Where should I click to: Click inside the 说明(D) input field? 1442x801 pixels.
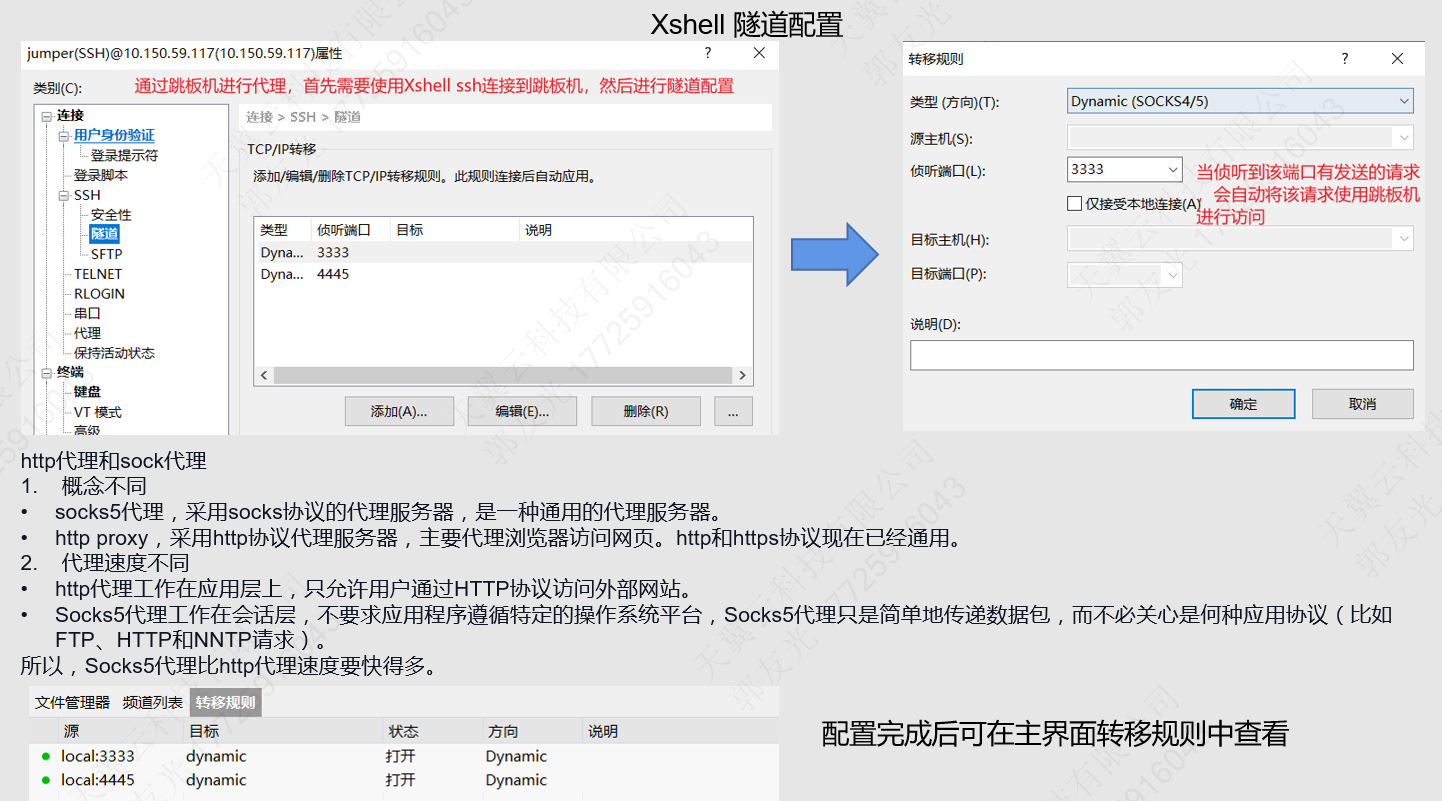pos(1161,354)
